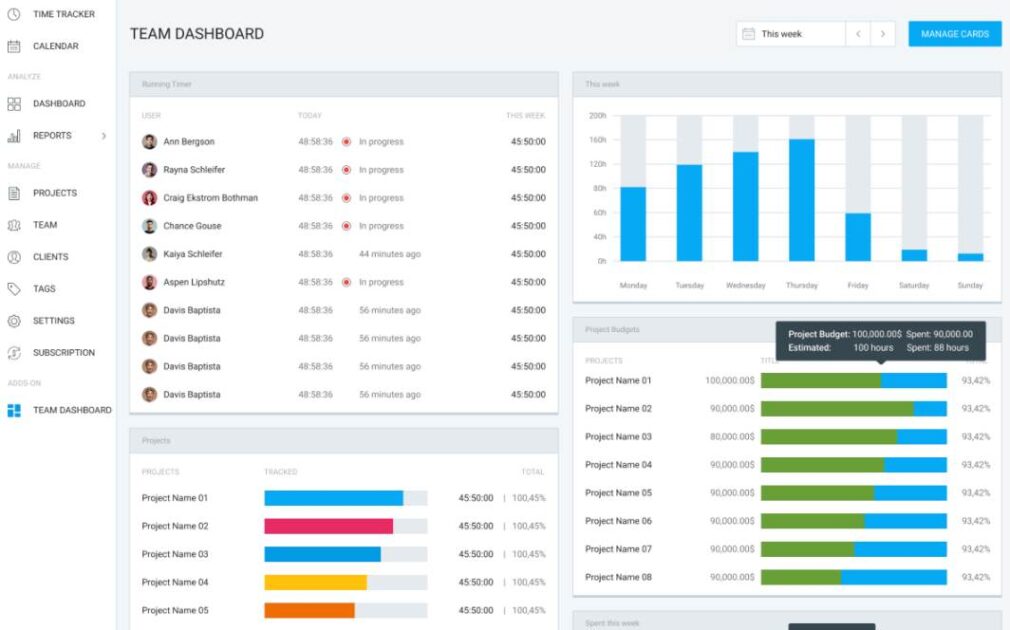This screenshot has width=1010, height=630.
Task: Click the Dashboard grid icon
Action: tap(14, 104)
